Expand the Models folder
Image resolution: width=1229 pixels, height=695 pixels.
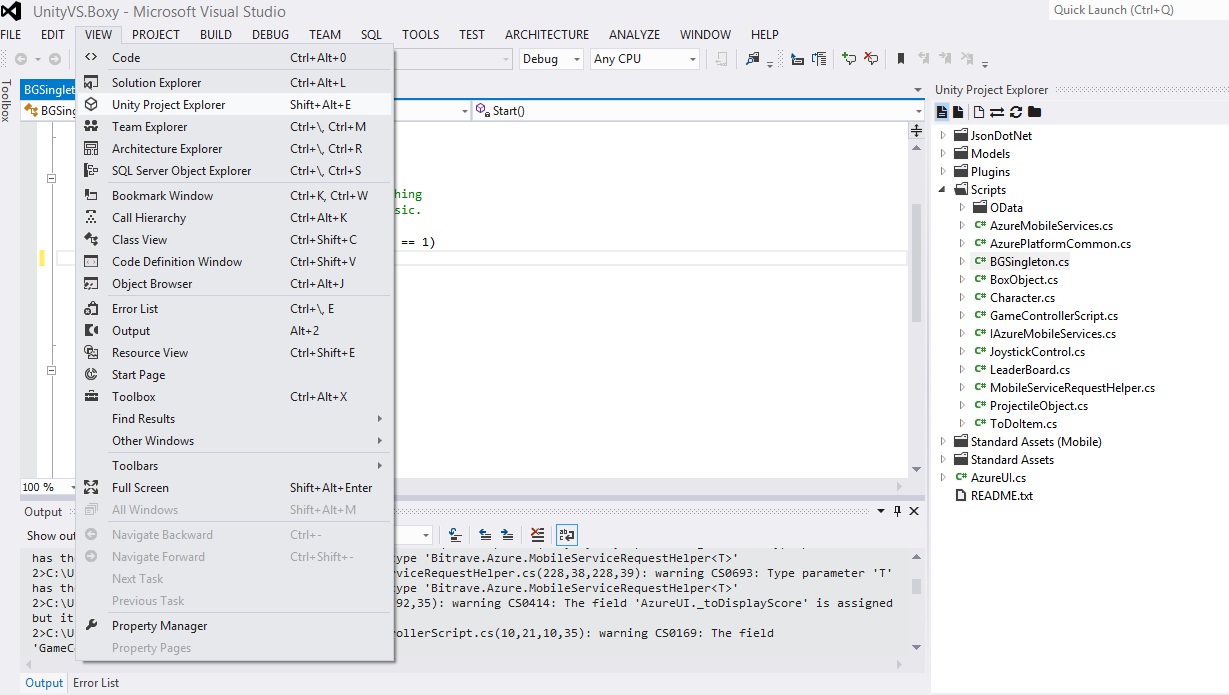[x=943, y=154]
